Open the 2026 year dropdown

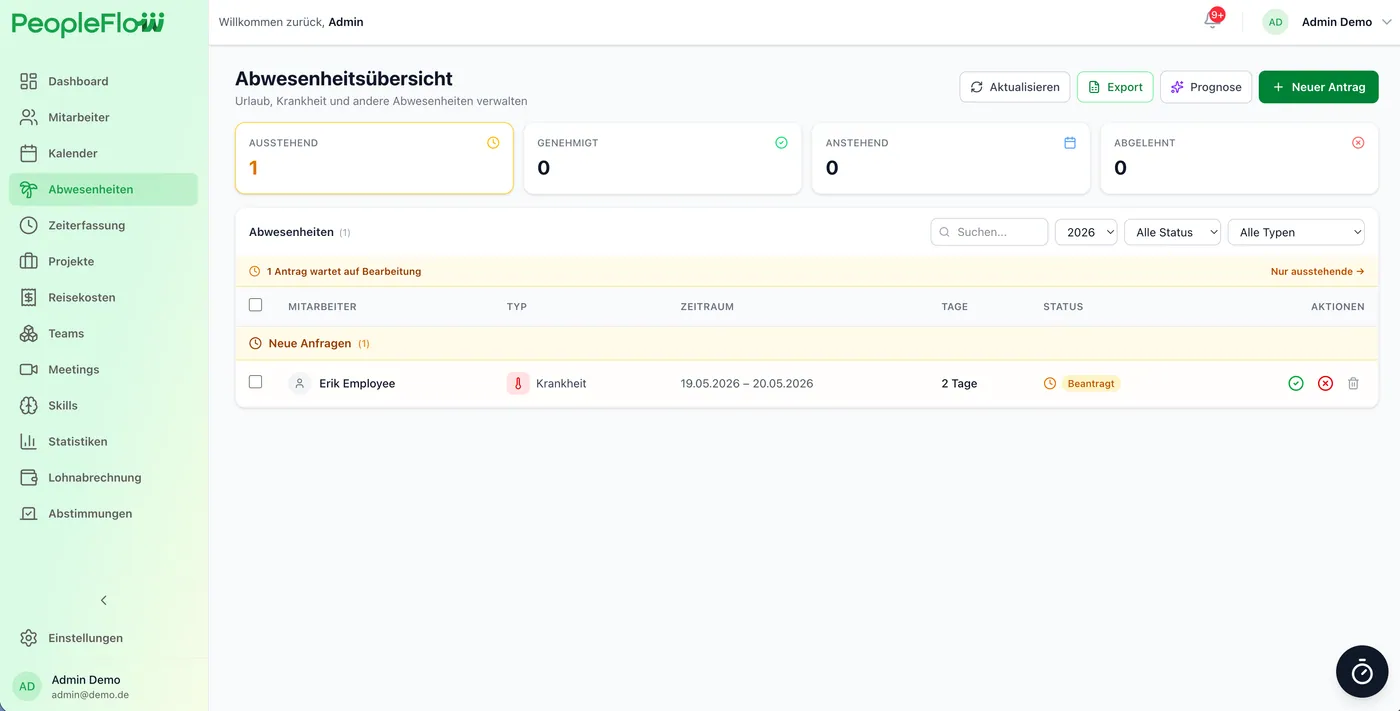pos(1086,232)
